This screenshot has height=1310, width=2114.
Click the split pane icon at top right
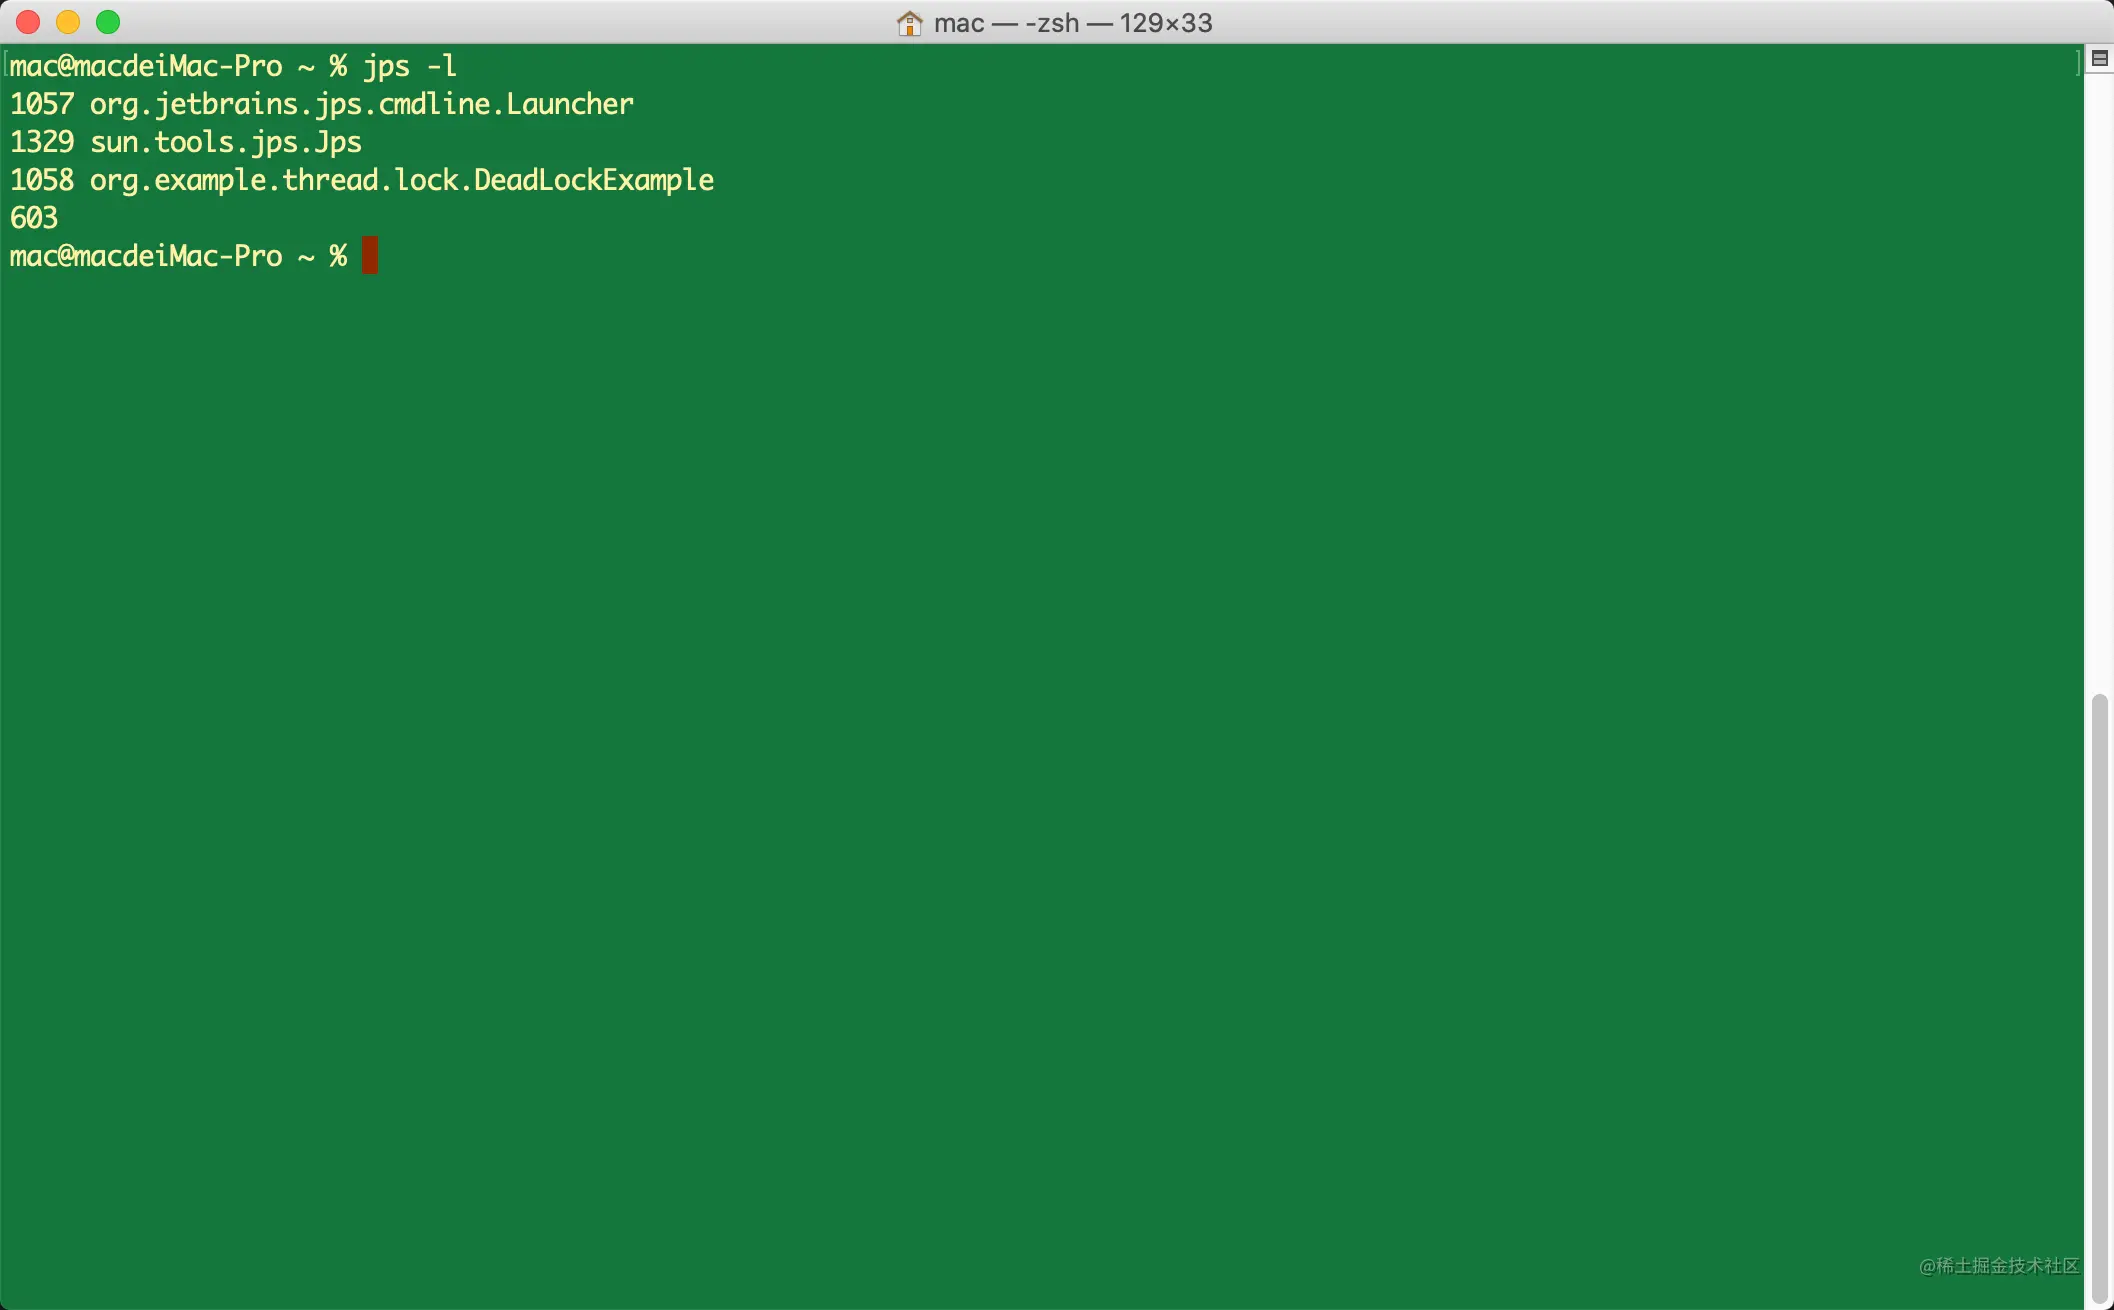(x=2100, y=59)
